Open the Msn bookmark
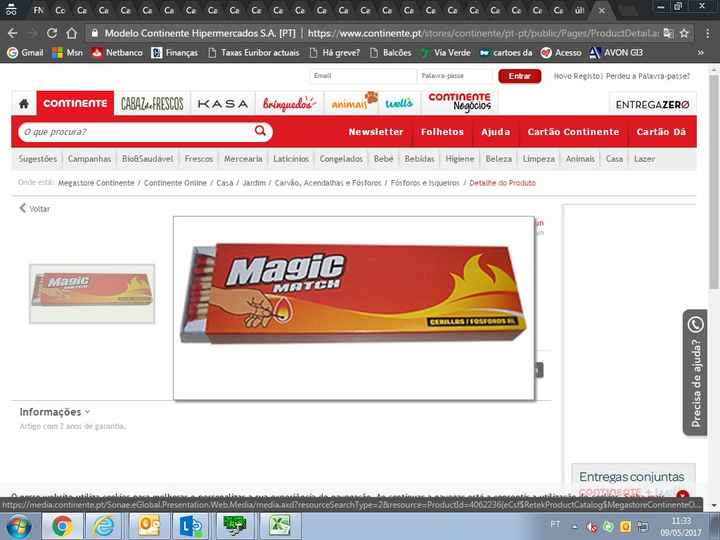This screenshot has width=720, height=540. coord(68,53)
